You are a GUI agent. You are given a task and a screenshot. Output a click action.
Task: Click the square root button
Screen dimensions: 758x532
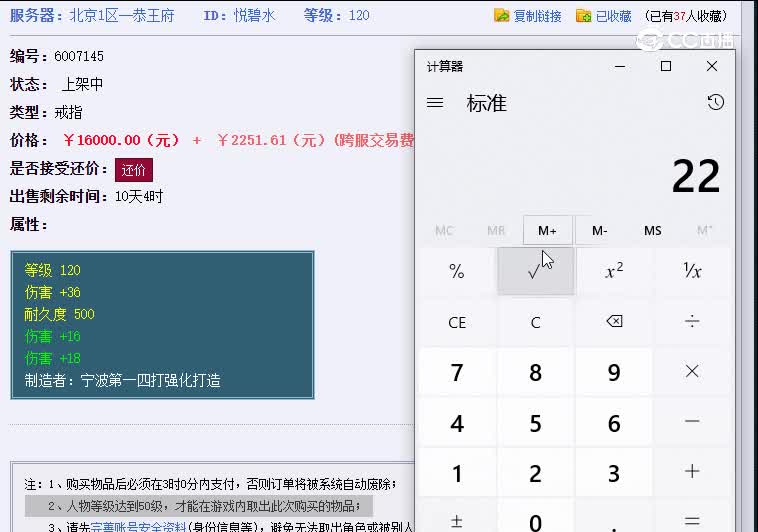(x=536, y=271)
